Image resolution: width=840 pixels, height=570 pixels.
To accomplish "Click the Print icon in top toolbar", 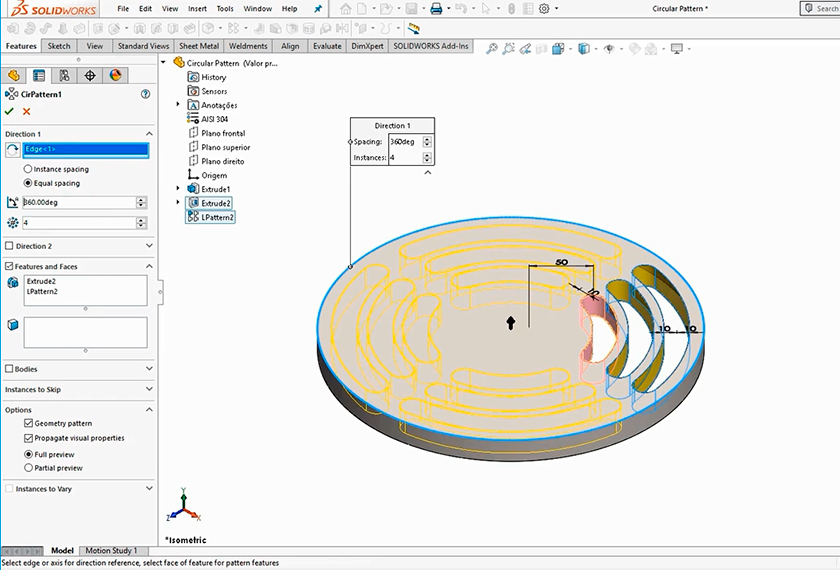I will pyautogui.click(x=436, y=9).
